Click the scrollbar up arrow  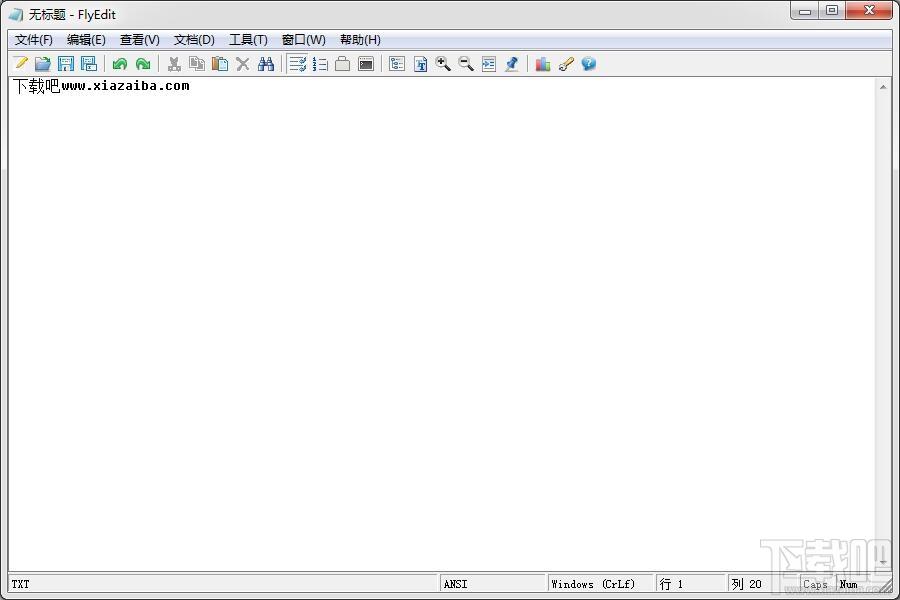click(x=884, y=87)
